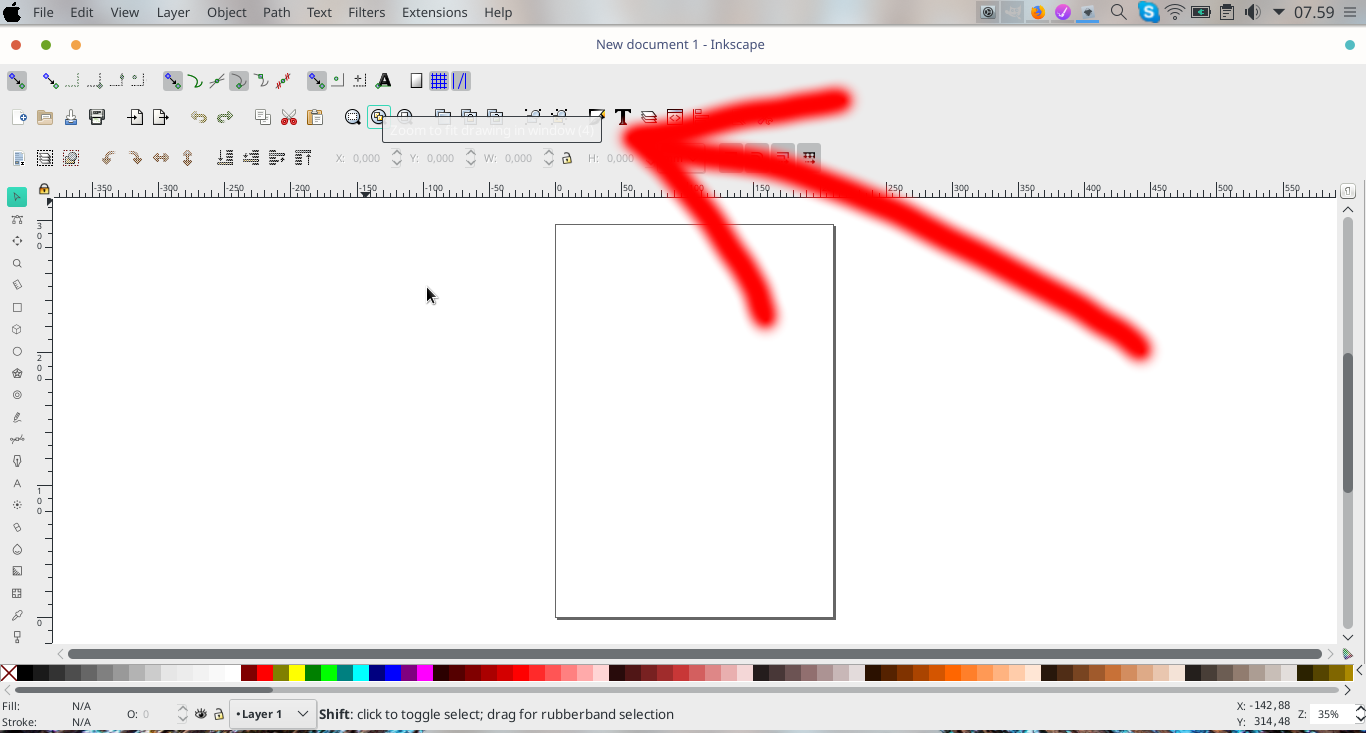The width and height of the screenshot is (1366, 733).
Task: Toggle current layer visibility in status bar
Action: click(x=200, y=714)
